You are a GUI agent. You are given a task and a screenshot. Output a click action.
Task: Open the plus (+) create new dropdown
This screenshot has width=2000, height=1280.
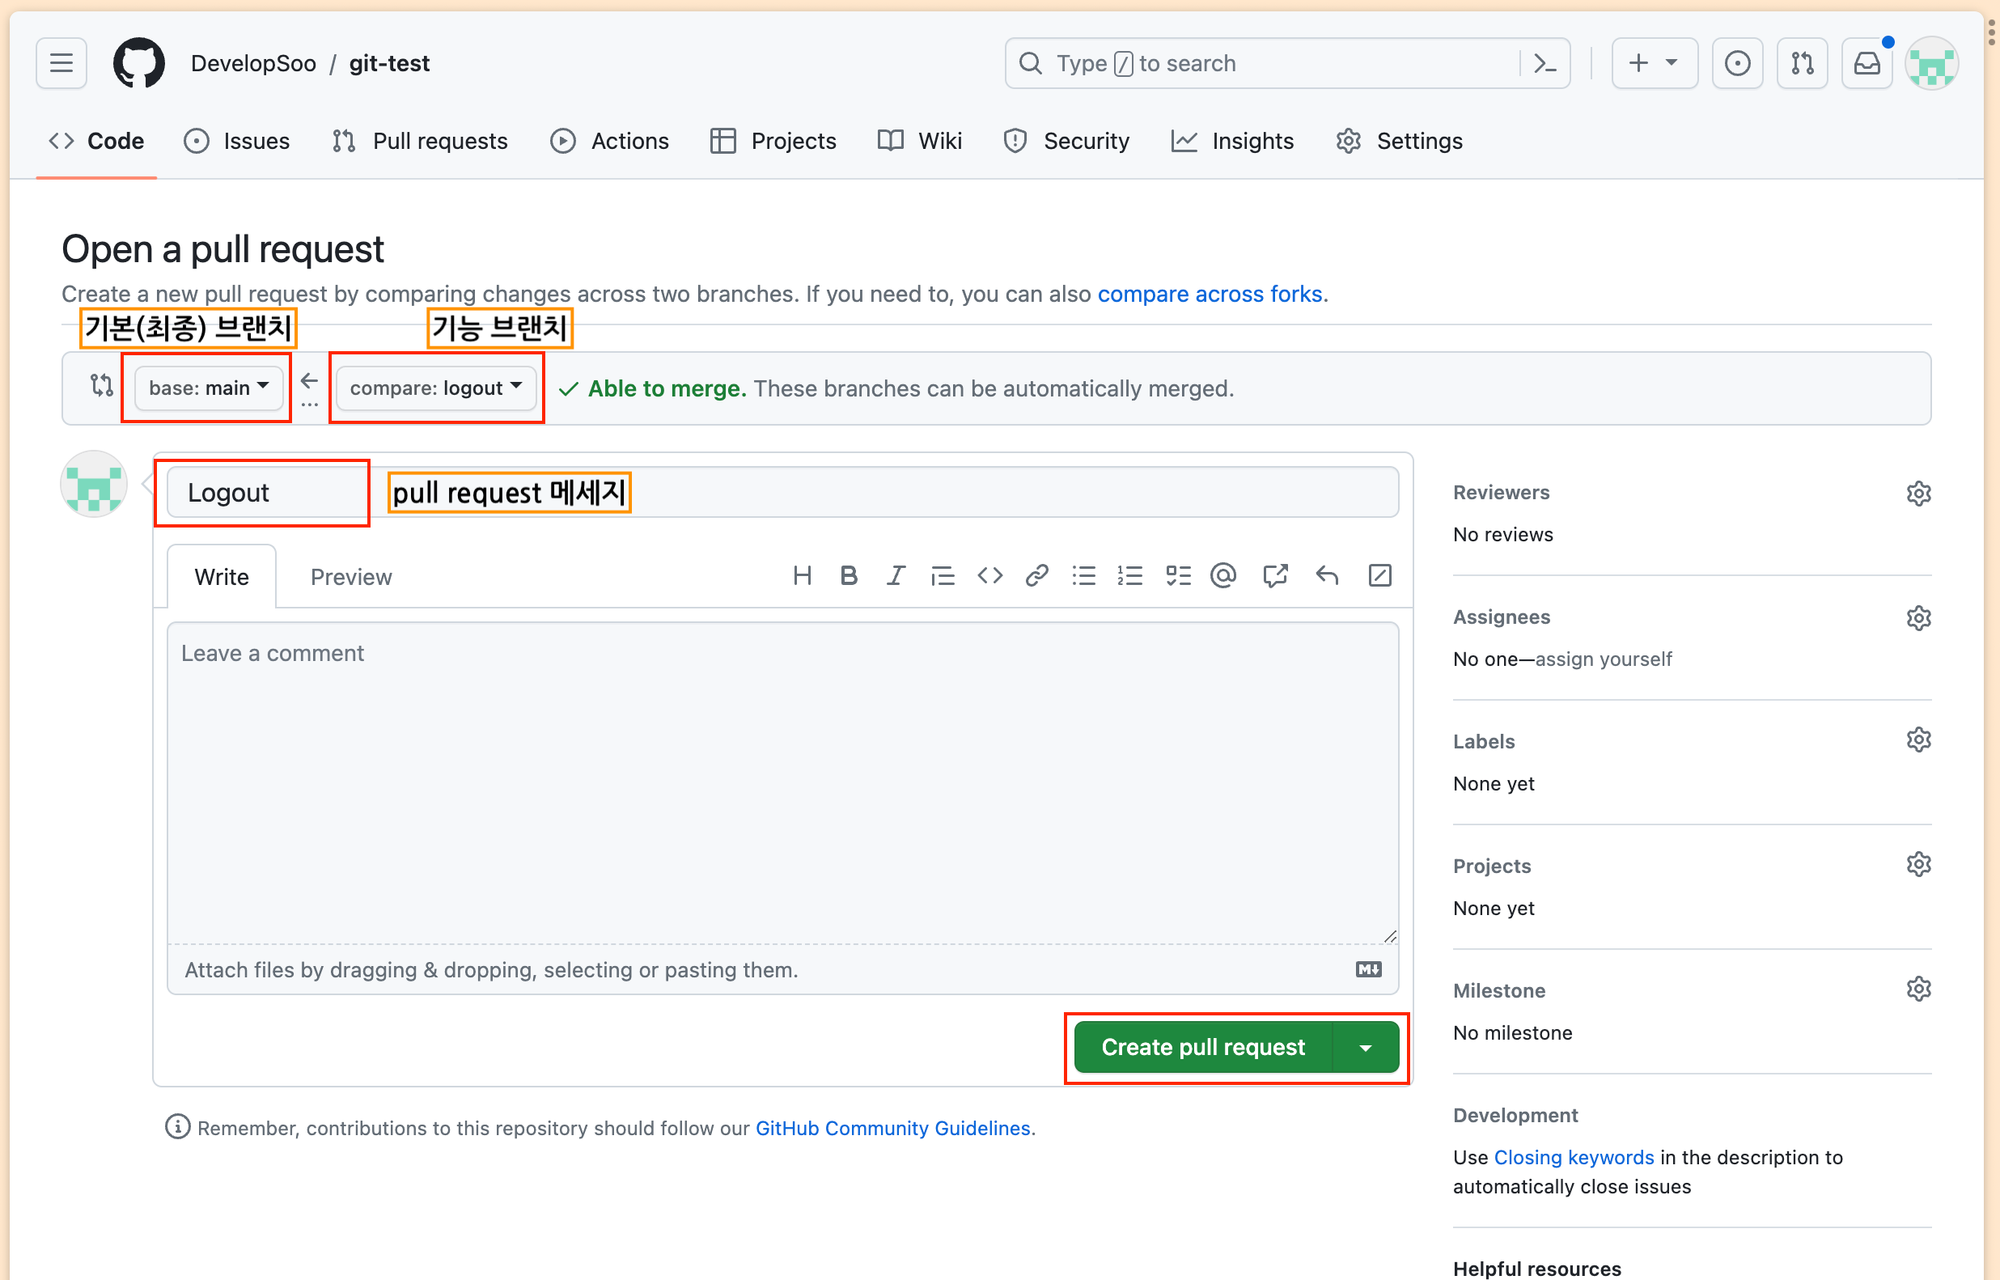(1654, 62)
